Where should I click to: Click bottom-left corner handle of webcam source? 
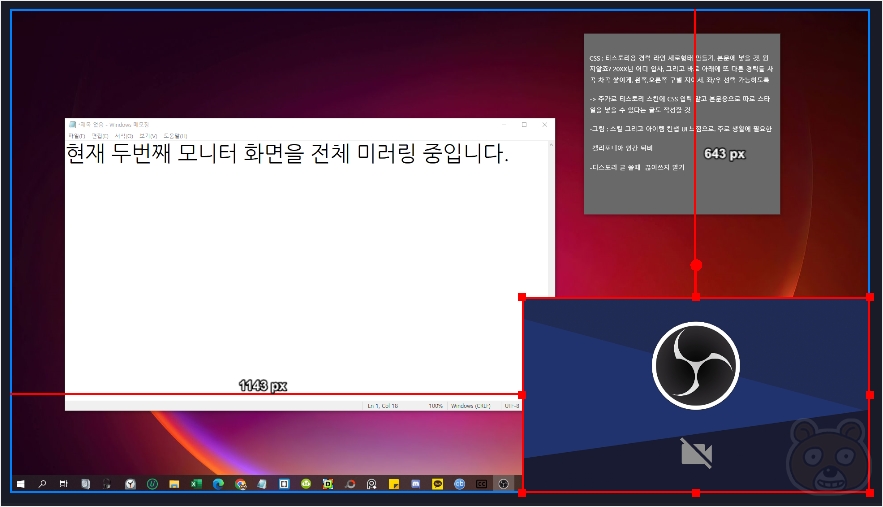click(x=522, y=493)
